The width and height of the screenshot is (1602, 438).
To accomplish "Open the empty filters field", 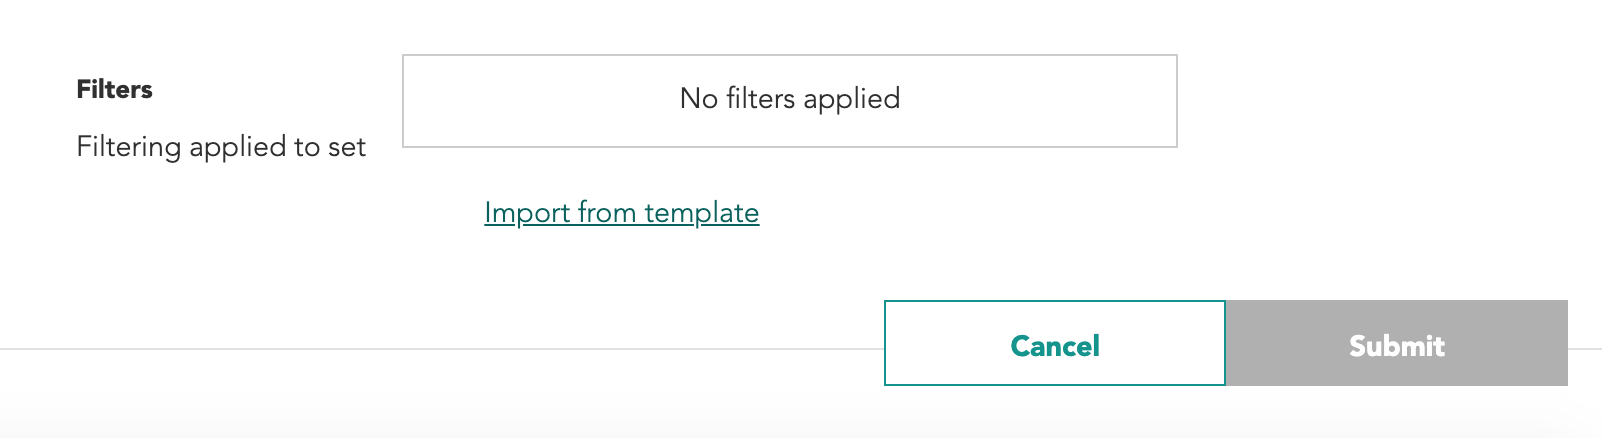I will [789, 101].
